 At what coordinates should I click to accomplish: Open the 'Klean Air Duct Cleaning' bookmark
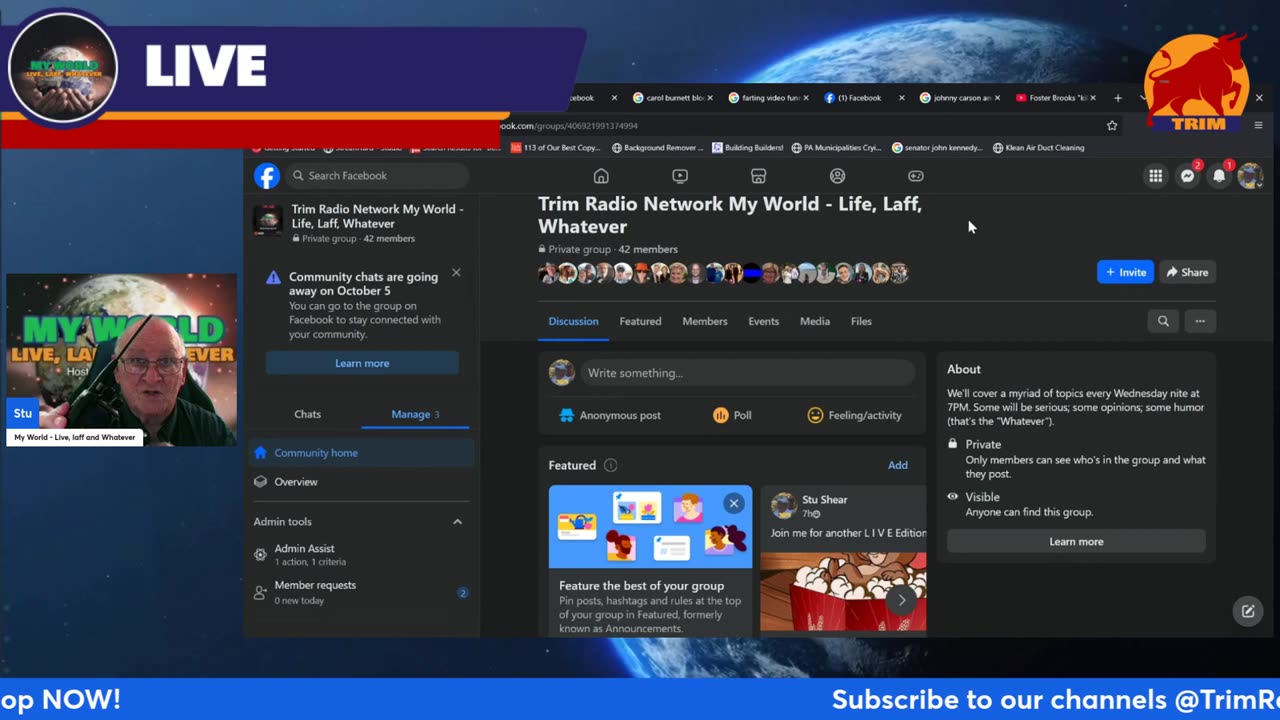coord(1038,148)
